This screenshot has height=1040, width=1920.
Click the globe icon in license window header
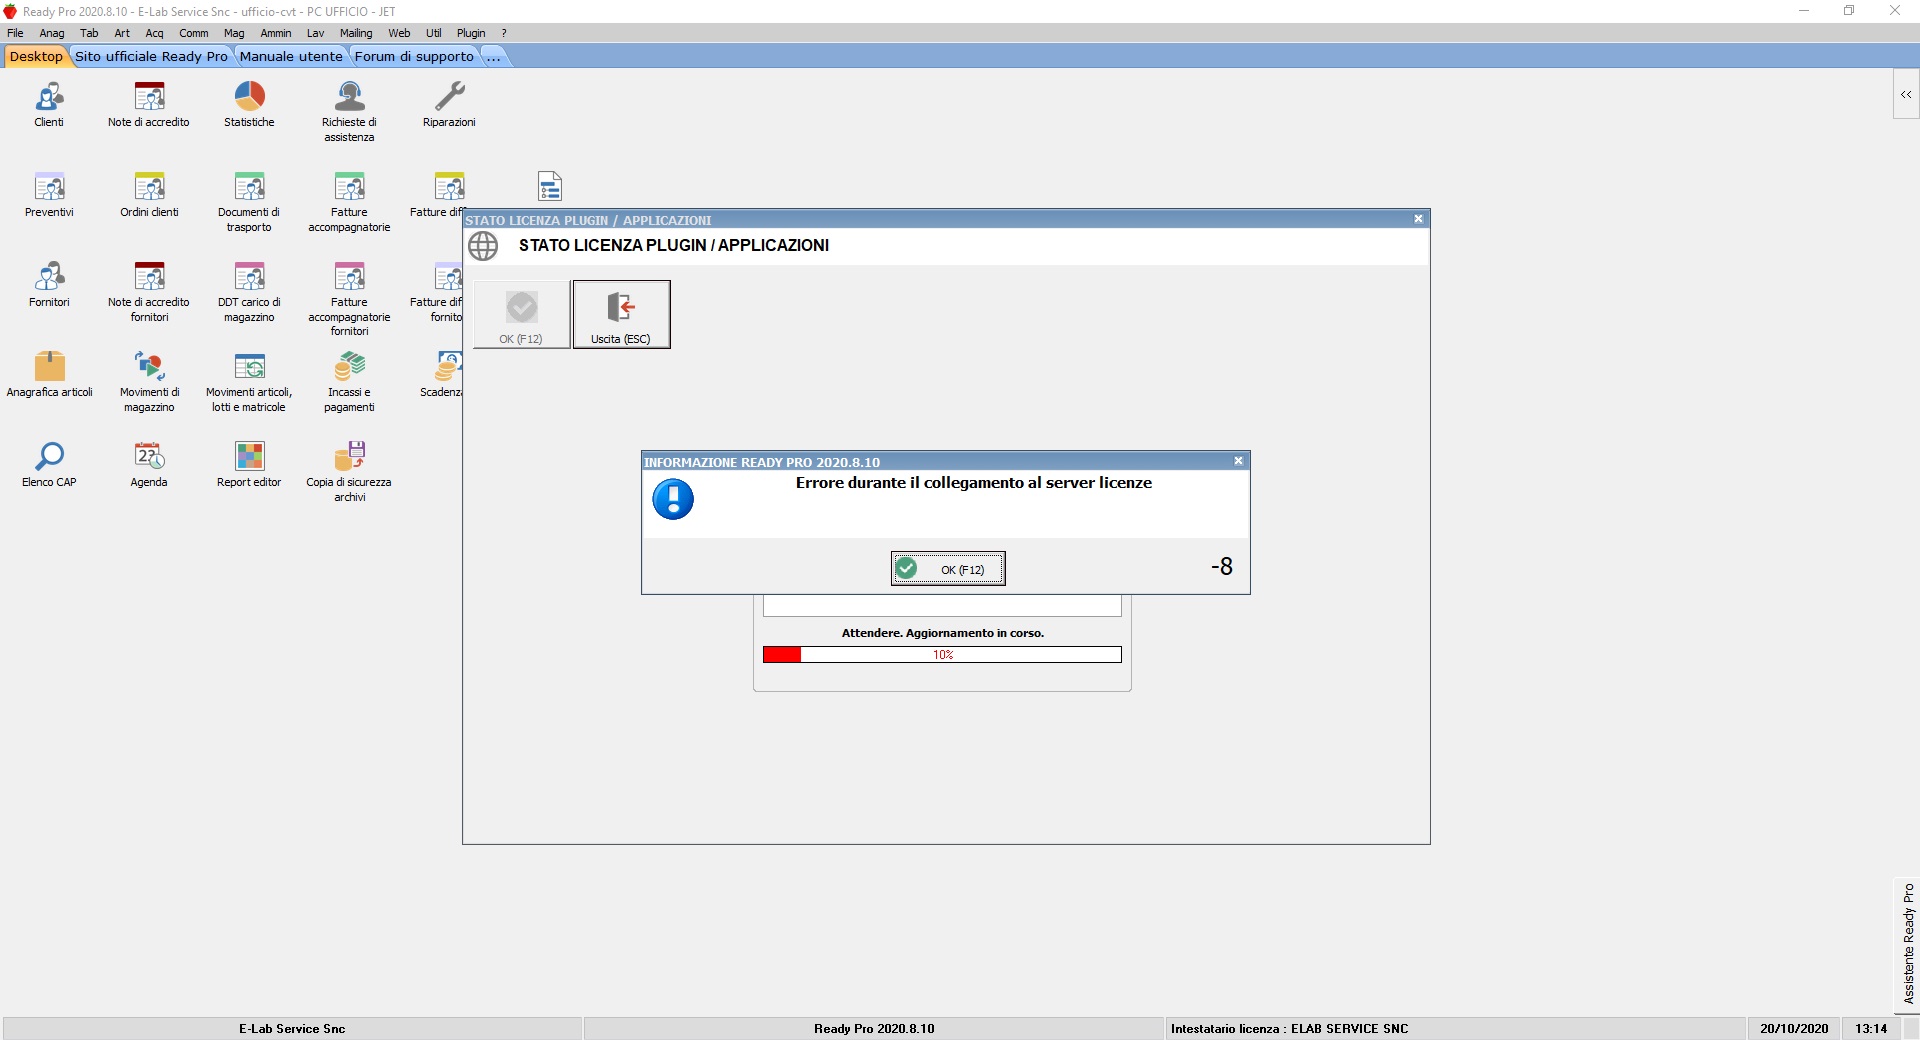click(x=483, y=246)
